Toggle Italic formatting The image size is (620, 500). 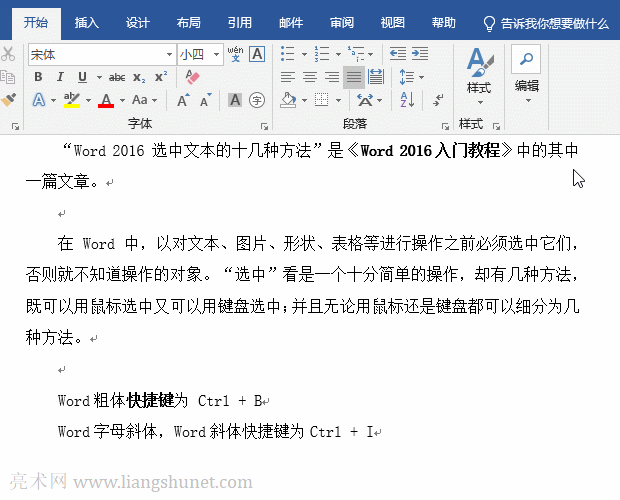click(x=60, y=77)
